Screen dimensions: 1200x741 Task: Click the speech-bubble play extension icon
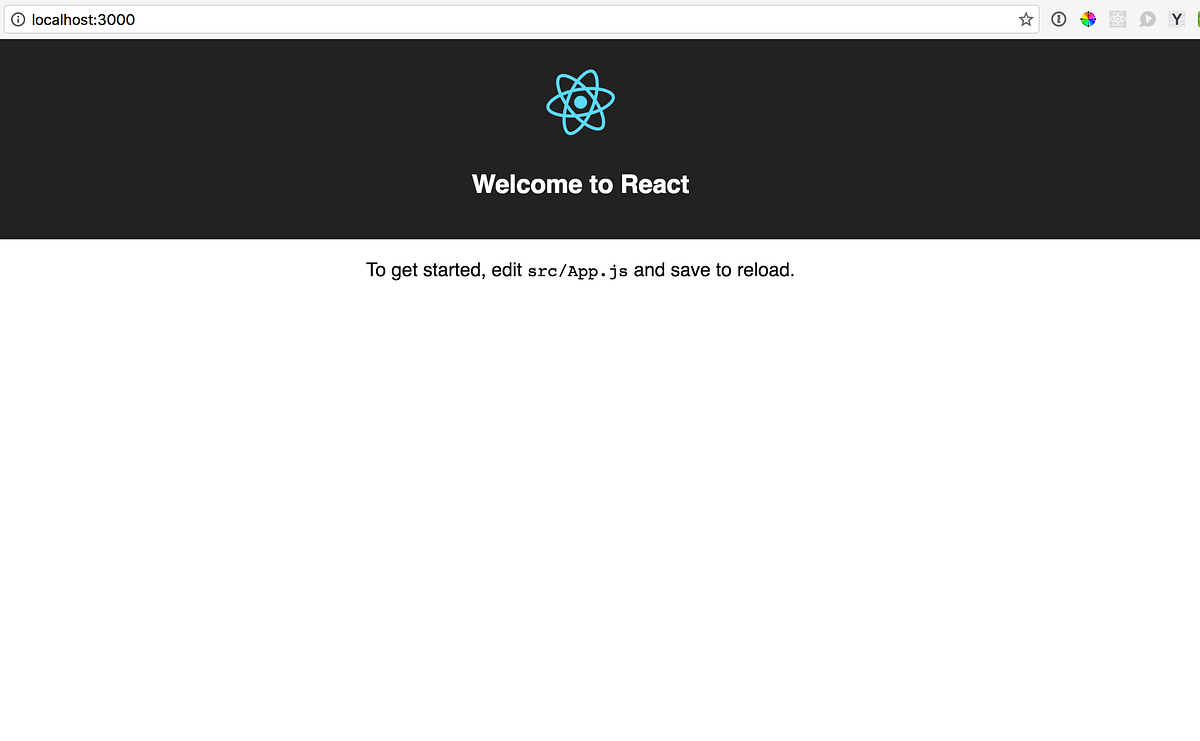(x=1147, y=19)
